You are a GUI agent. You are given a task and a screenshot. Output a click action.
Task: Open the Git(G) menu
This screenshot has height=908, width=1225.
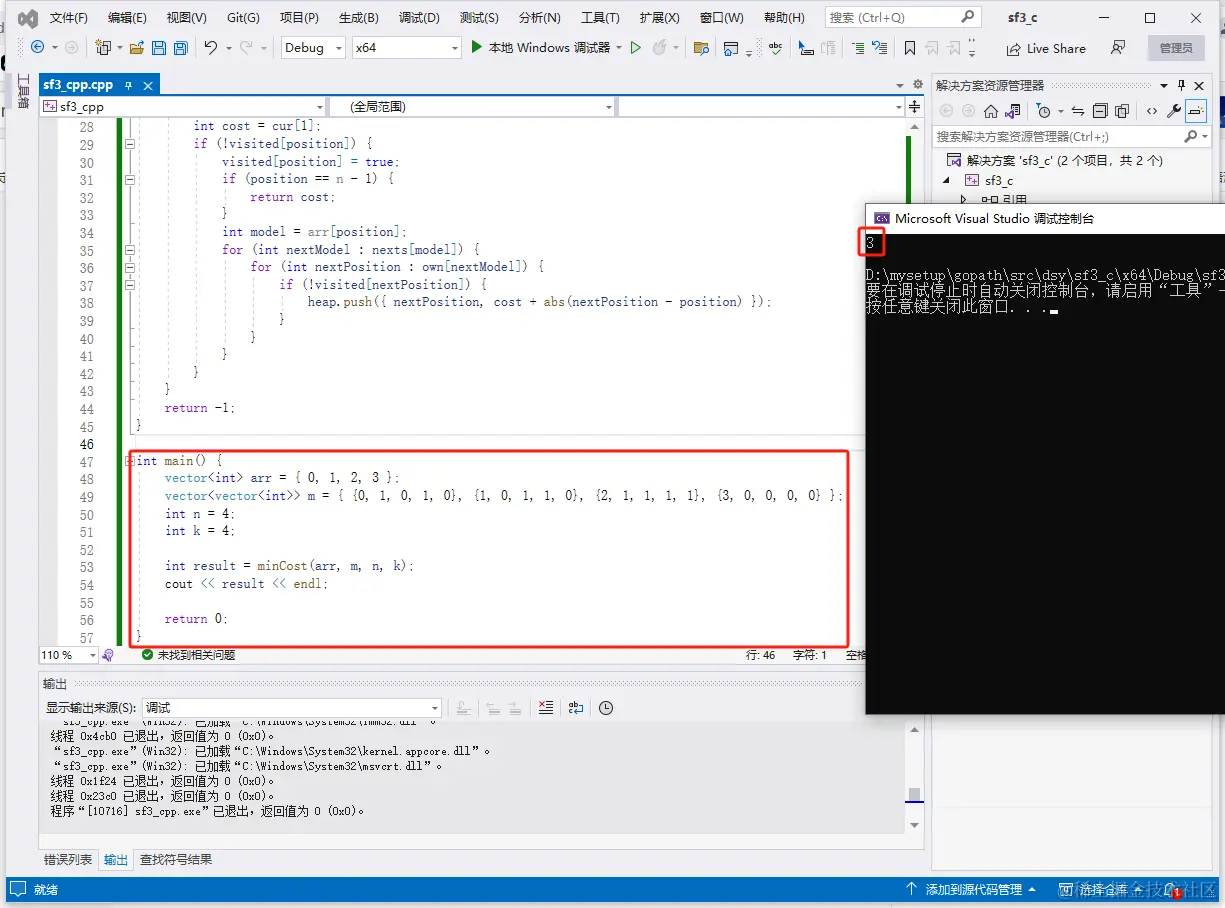243,18
